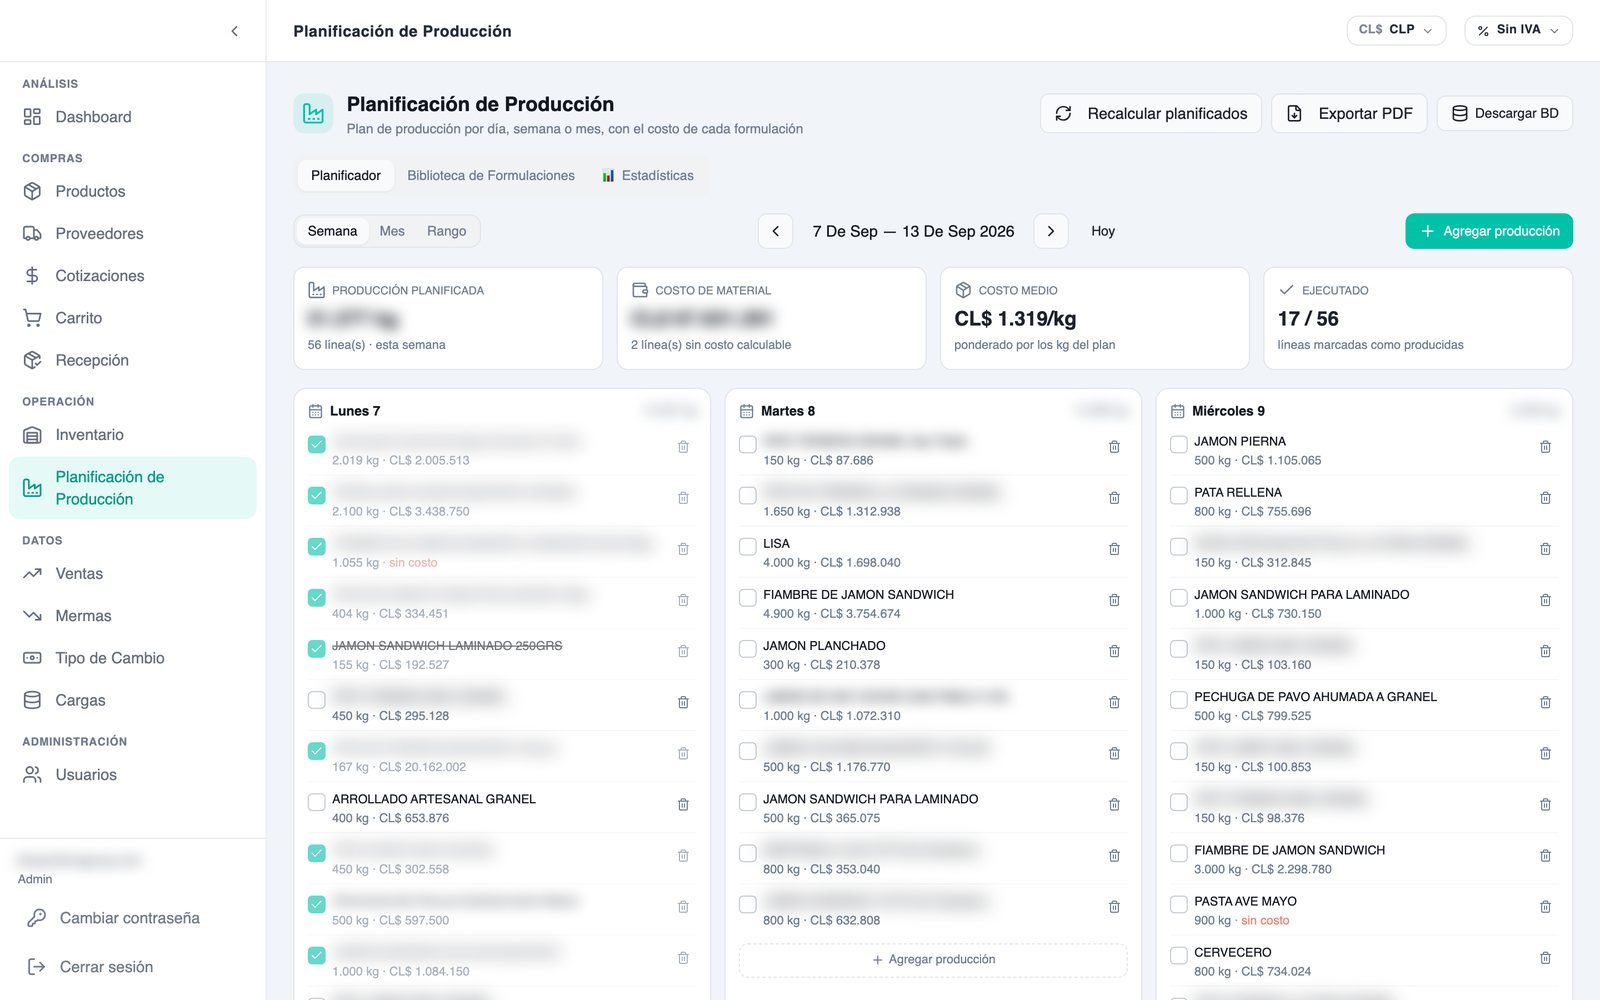Screen dimensions: 1600x1000
Task: Open Usuarios administration page
Action: pyautogui.click(x=132, y=775)
